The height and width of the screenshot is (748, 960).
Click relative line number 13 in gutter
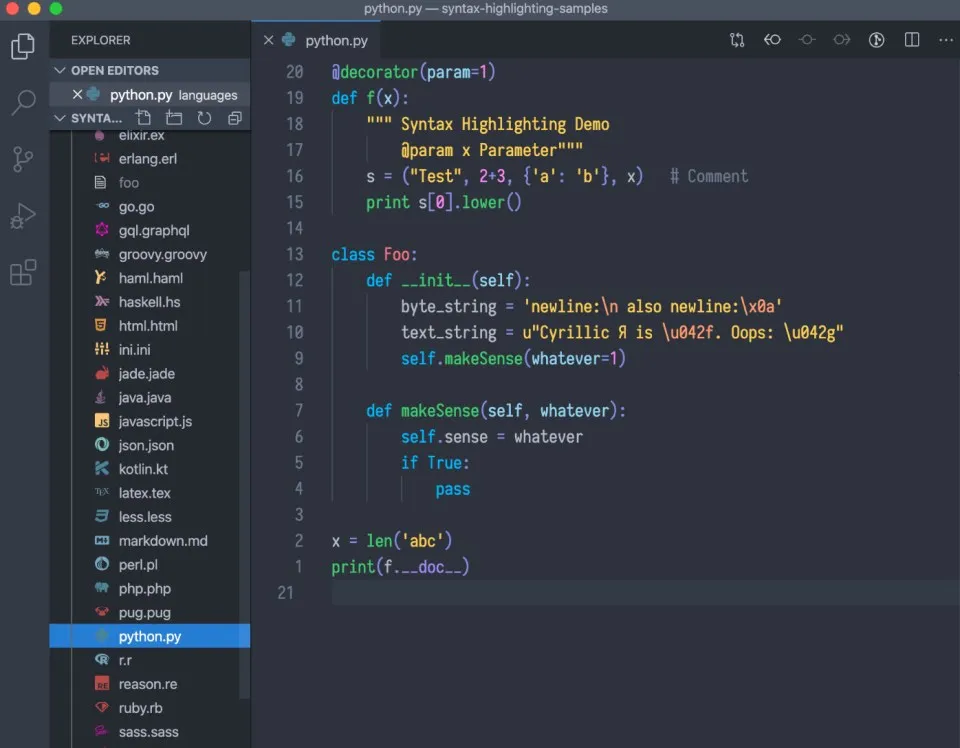point(294,254)
